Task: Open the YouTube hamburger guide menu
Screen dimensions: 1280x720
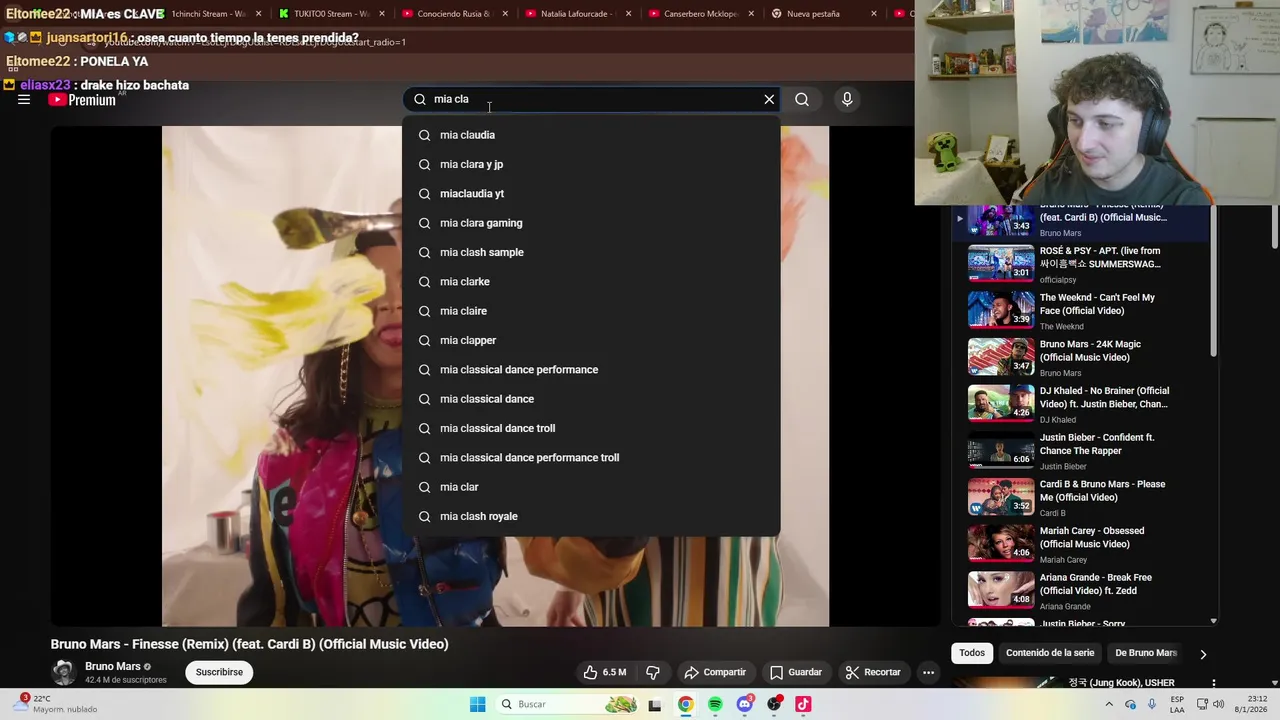Action: [x=24, y=99]
